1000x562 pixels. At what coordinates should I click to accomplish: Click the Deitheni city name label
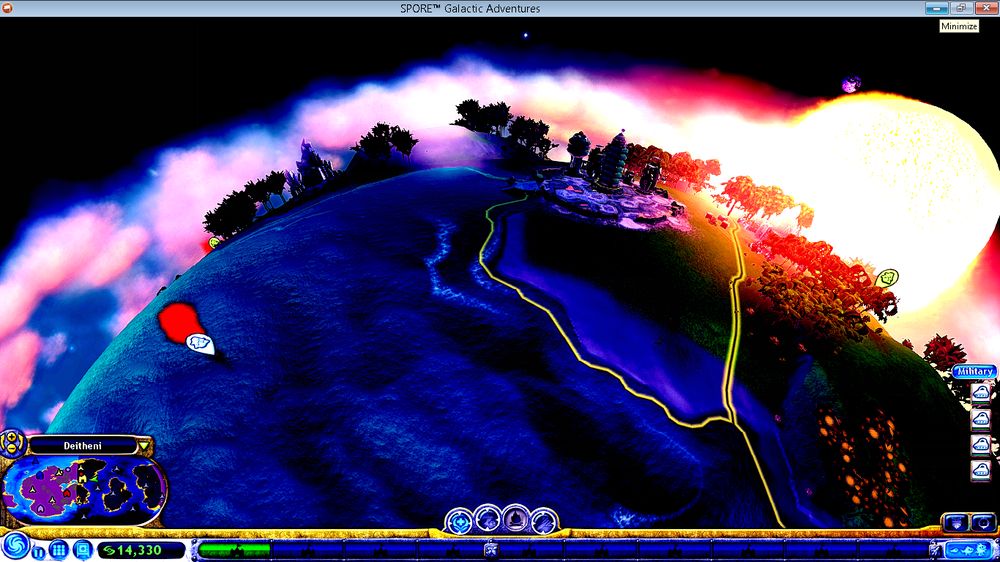pos(82,445)
